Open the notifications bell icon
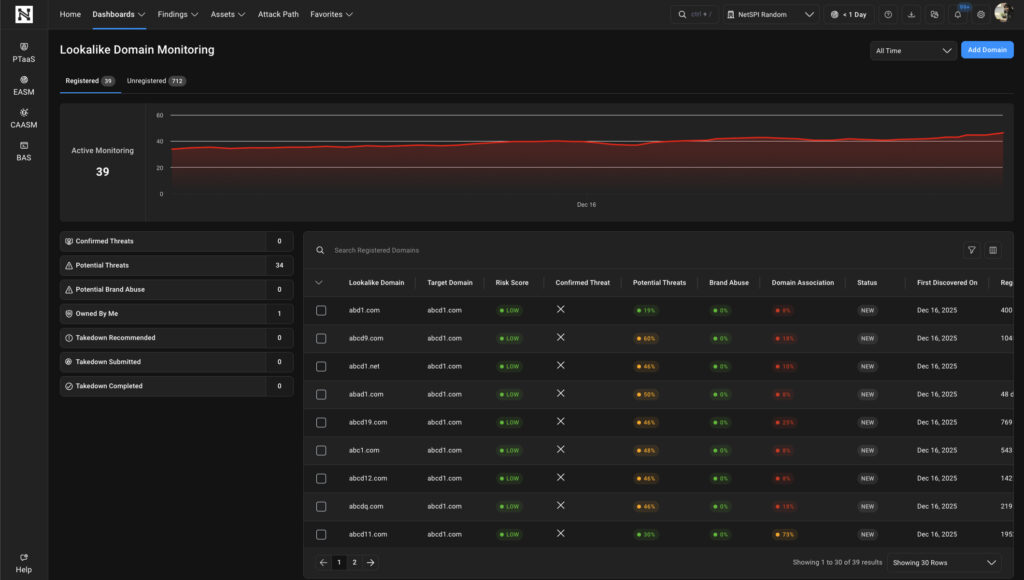Viewport: 1024px width, 580px height. 957,15
